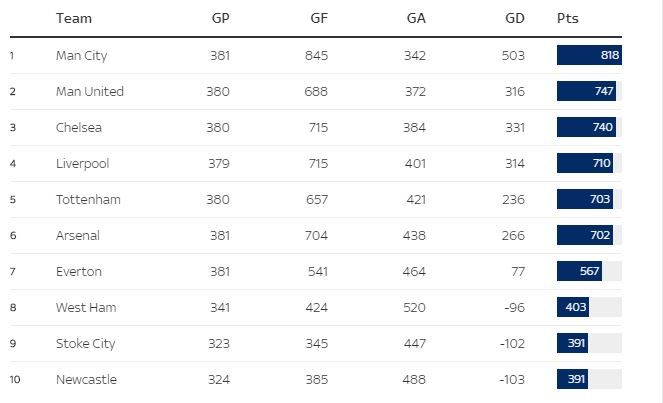The height and width of the screenshot is (403, 663).
Task: Click the Liverpool team name
Action: [81, 164]
